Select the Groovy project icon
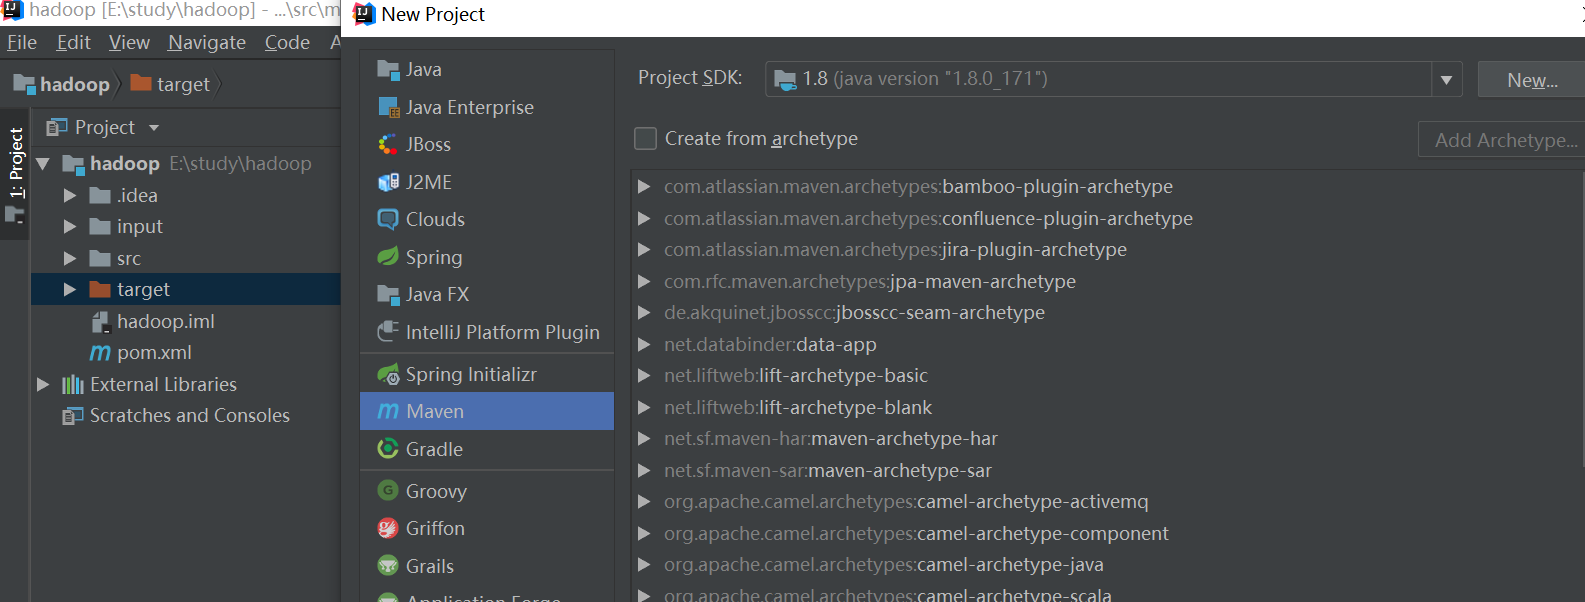 388,491
